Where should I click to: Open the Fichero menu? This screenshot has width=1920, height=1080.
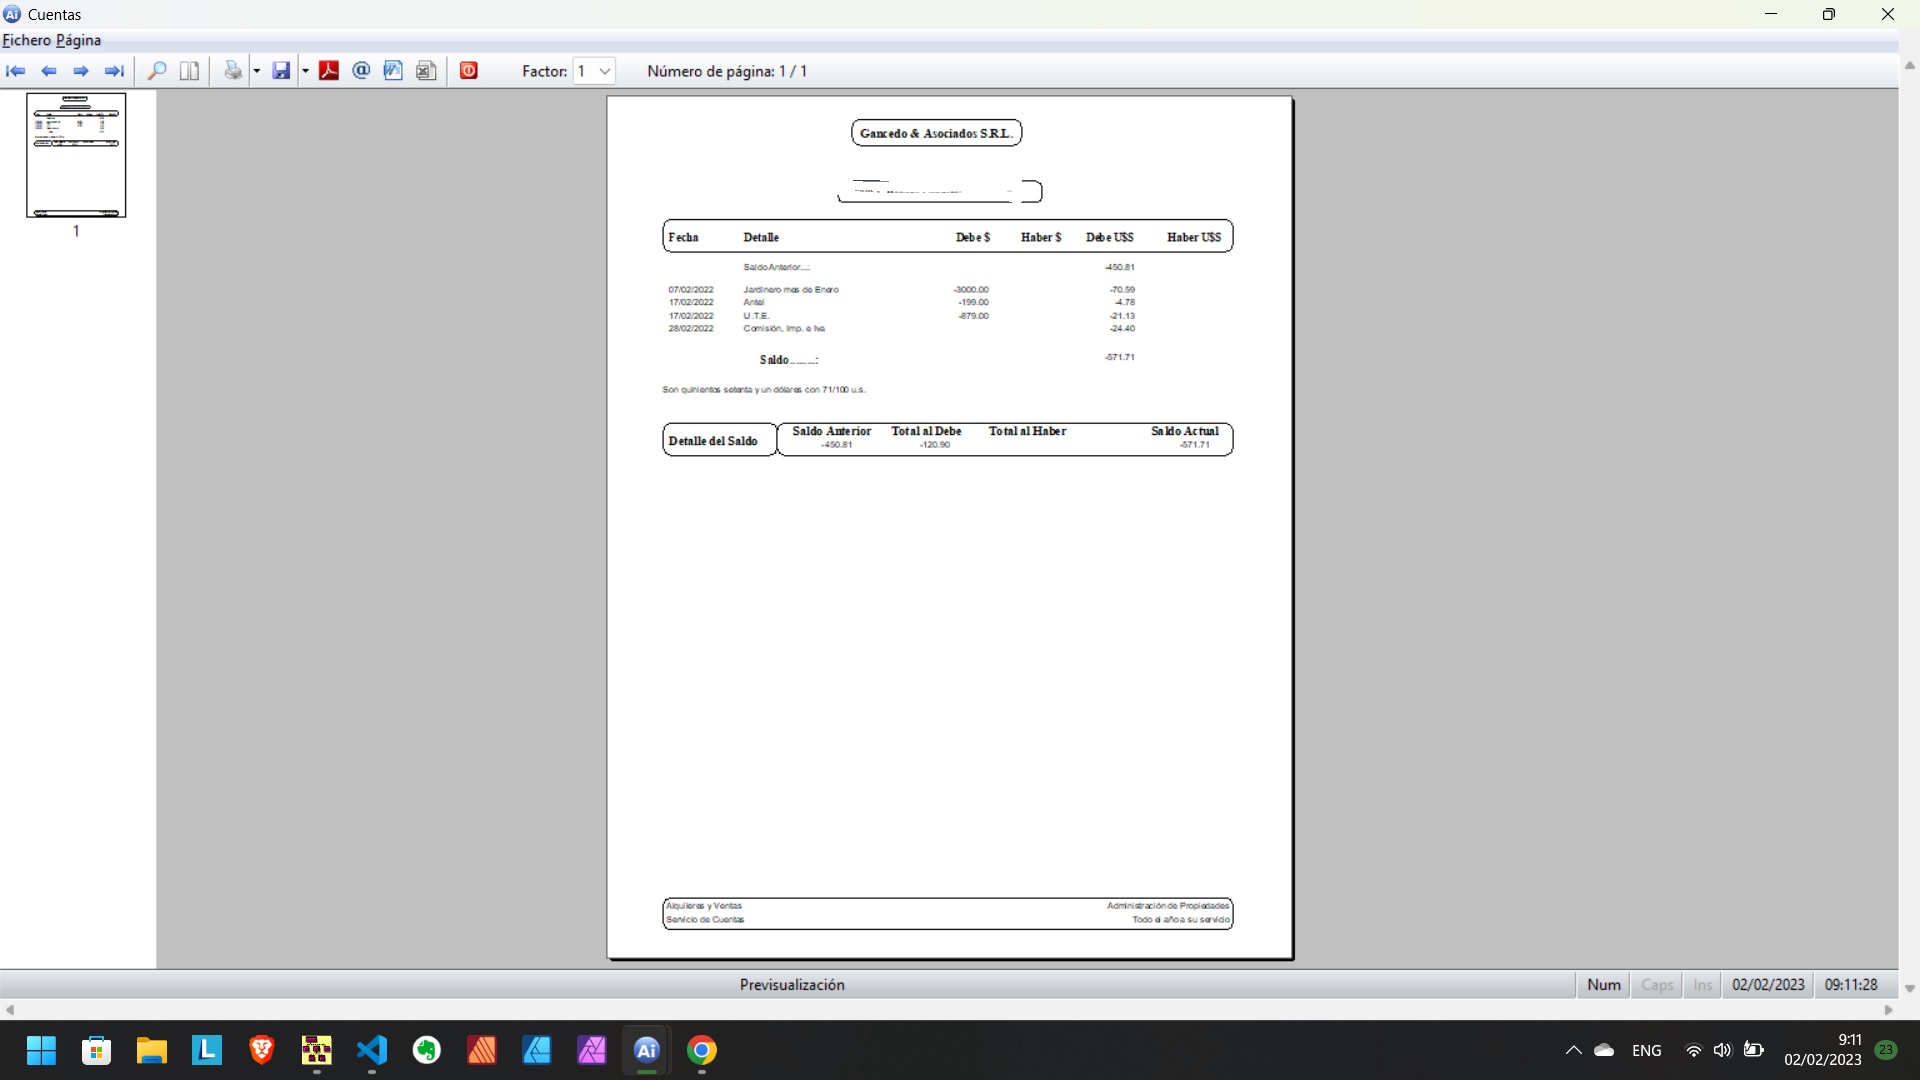26,40
